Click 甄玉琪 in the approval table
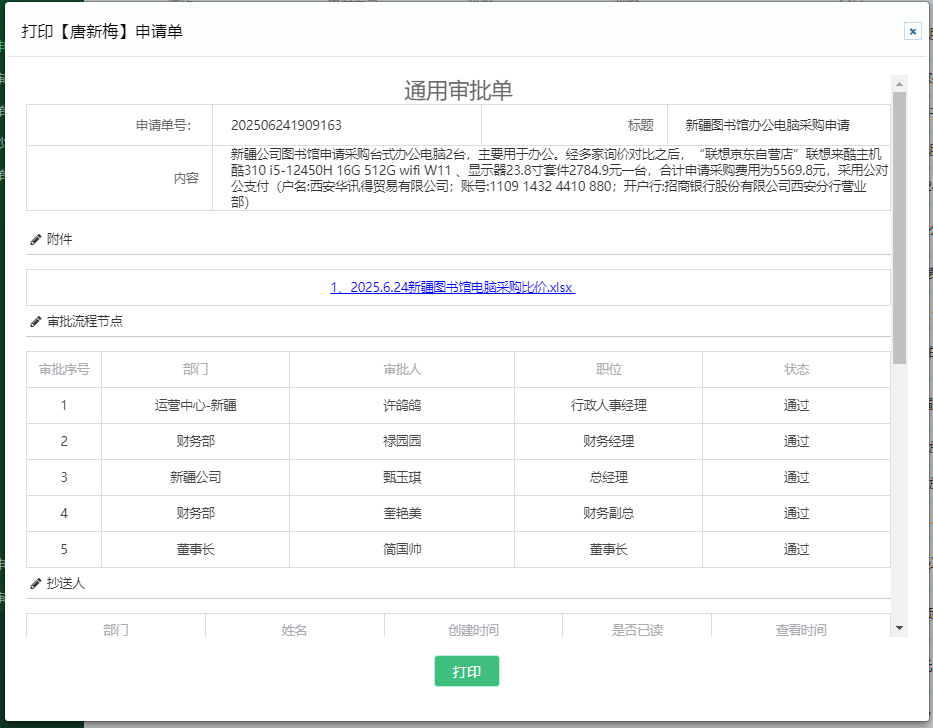Viewport: 933px width, 728px height. 402,477
